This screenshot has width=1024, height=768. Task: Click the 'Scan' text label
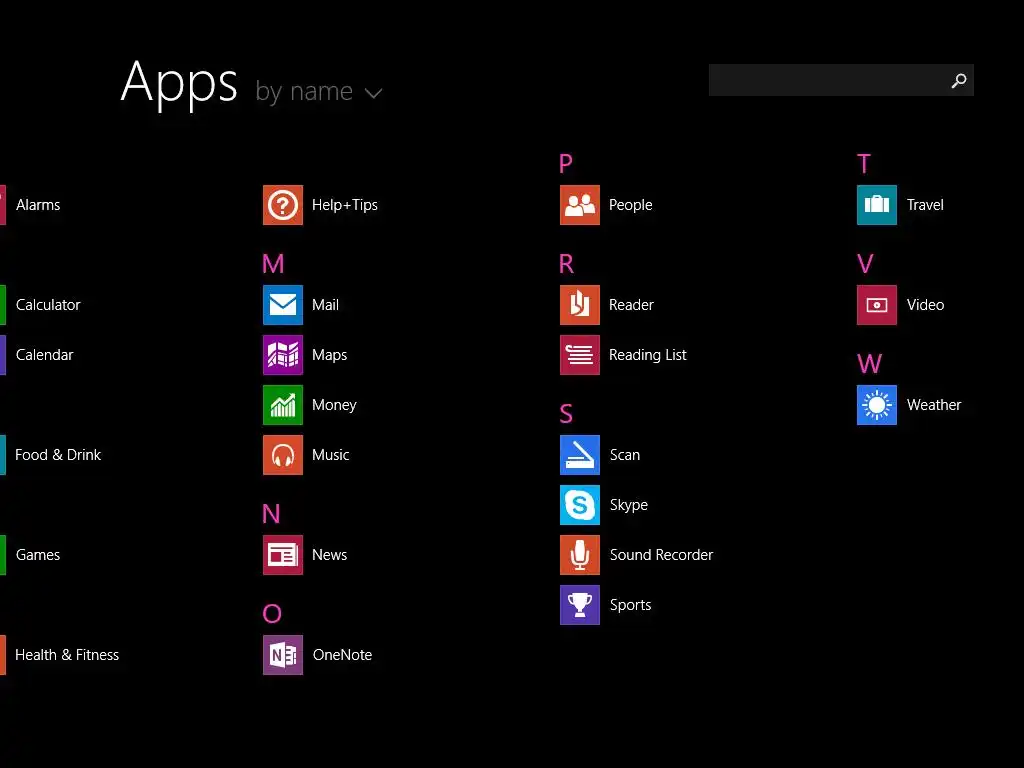625,455
